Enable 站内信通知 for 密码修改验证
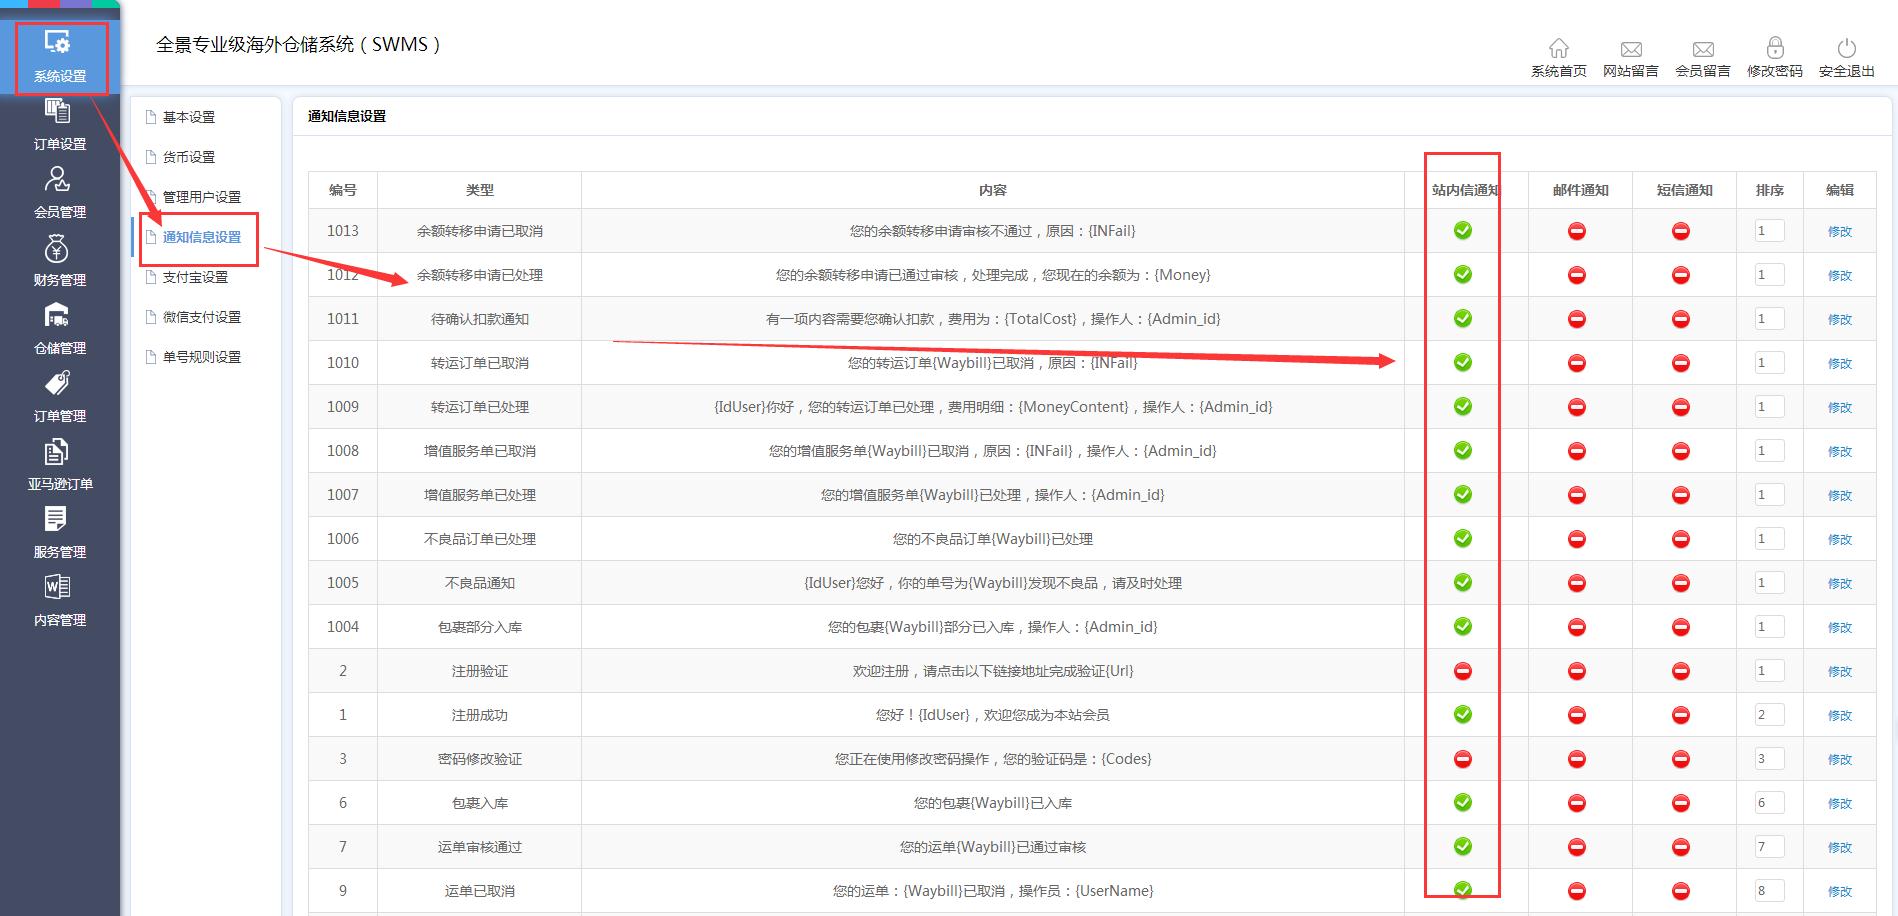The height and width of the screenshot is (916, 1898). pos(1461,758)
